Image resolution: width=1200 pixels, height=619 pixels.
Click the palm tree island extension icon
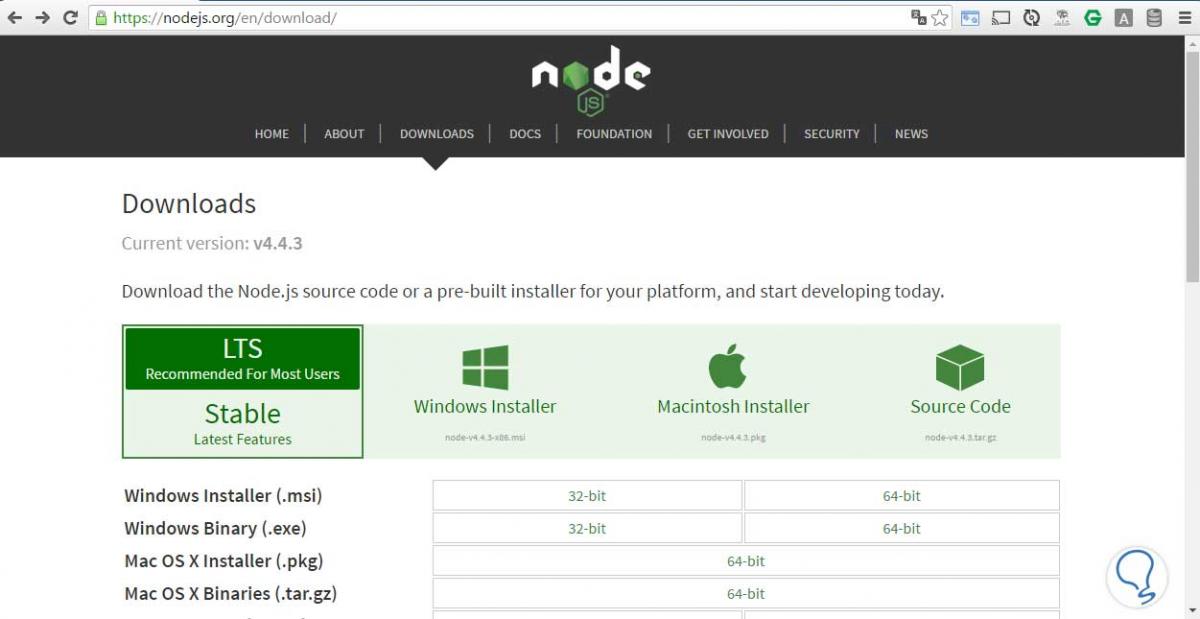[x=1062, y=17]
